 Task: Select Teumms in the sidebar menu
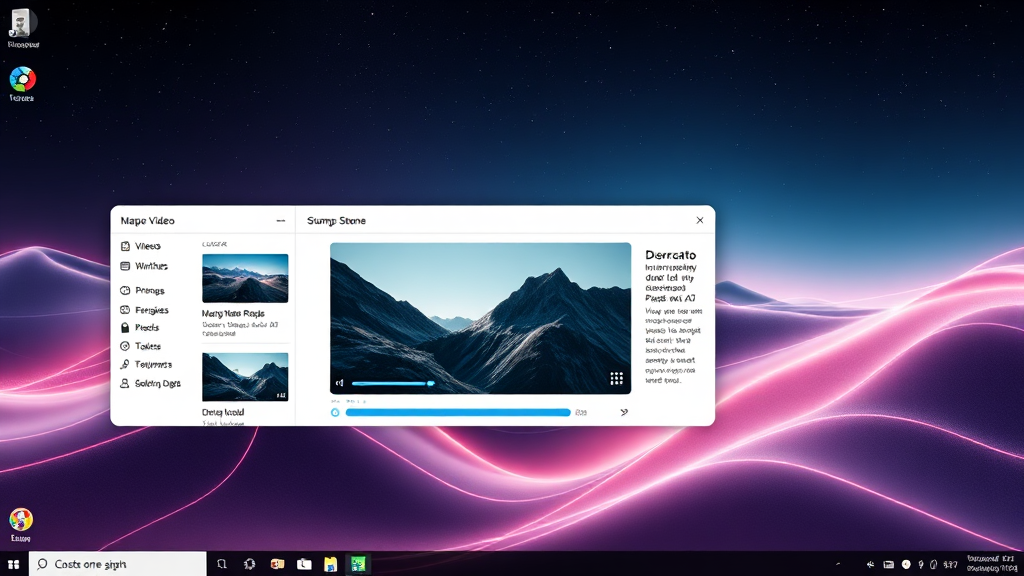point(153,365)
